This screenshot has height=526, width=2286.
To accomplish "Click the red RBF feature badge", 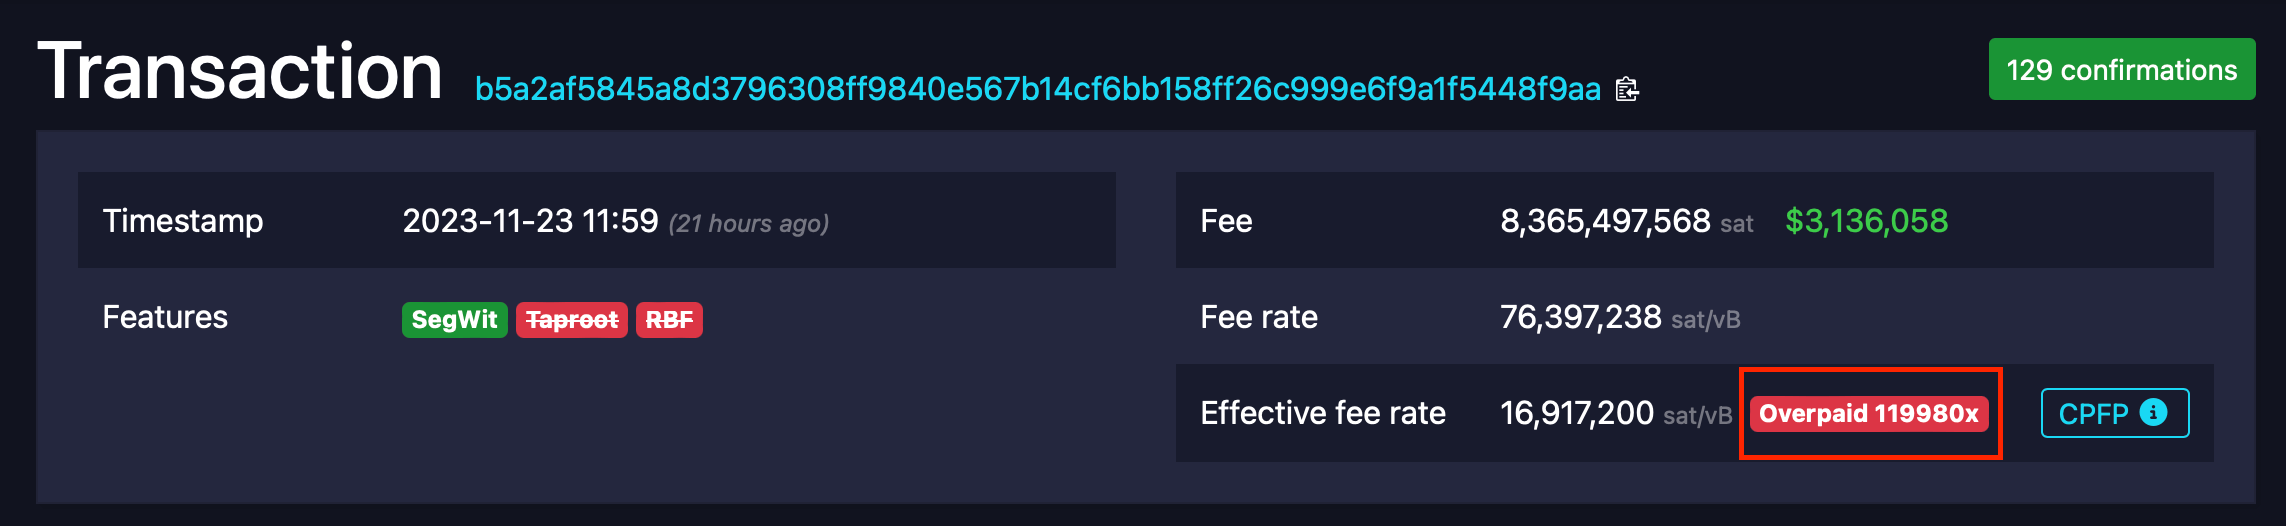I will pos(669,320).
